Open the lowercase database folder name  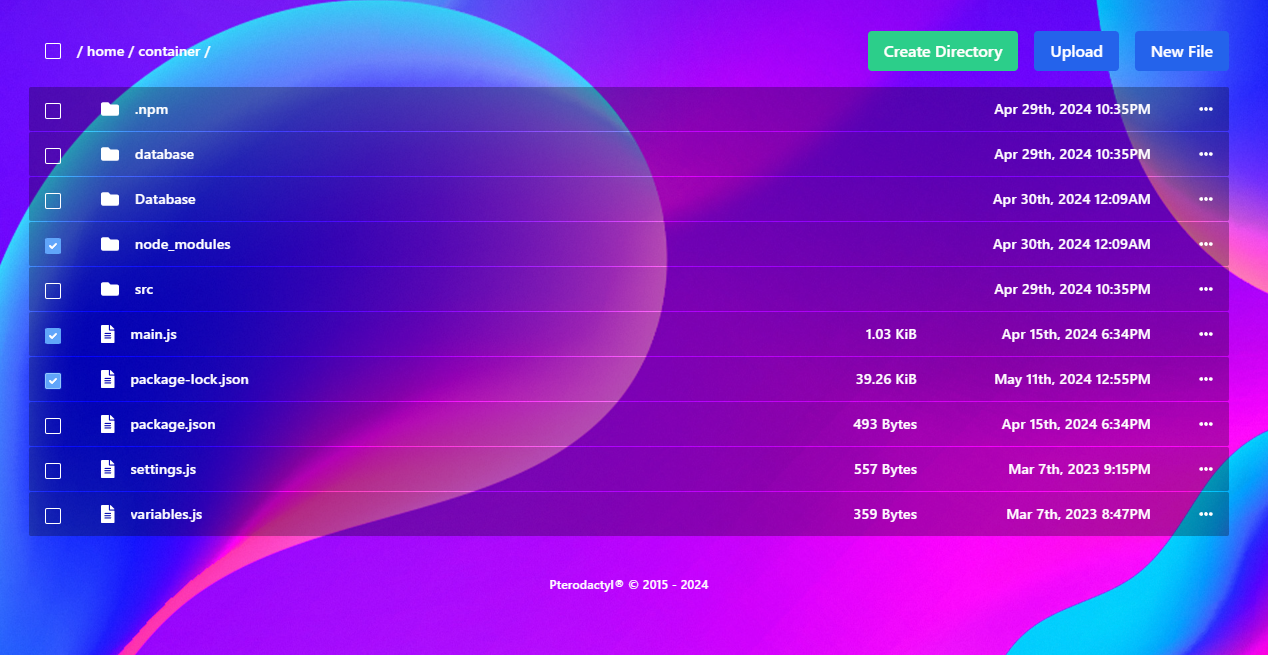pos(164,154)
